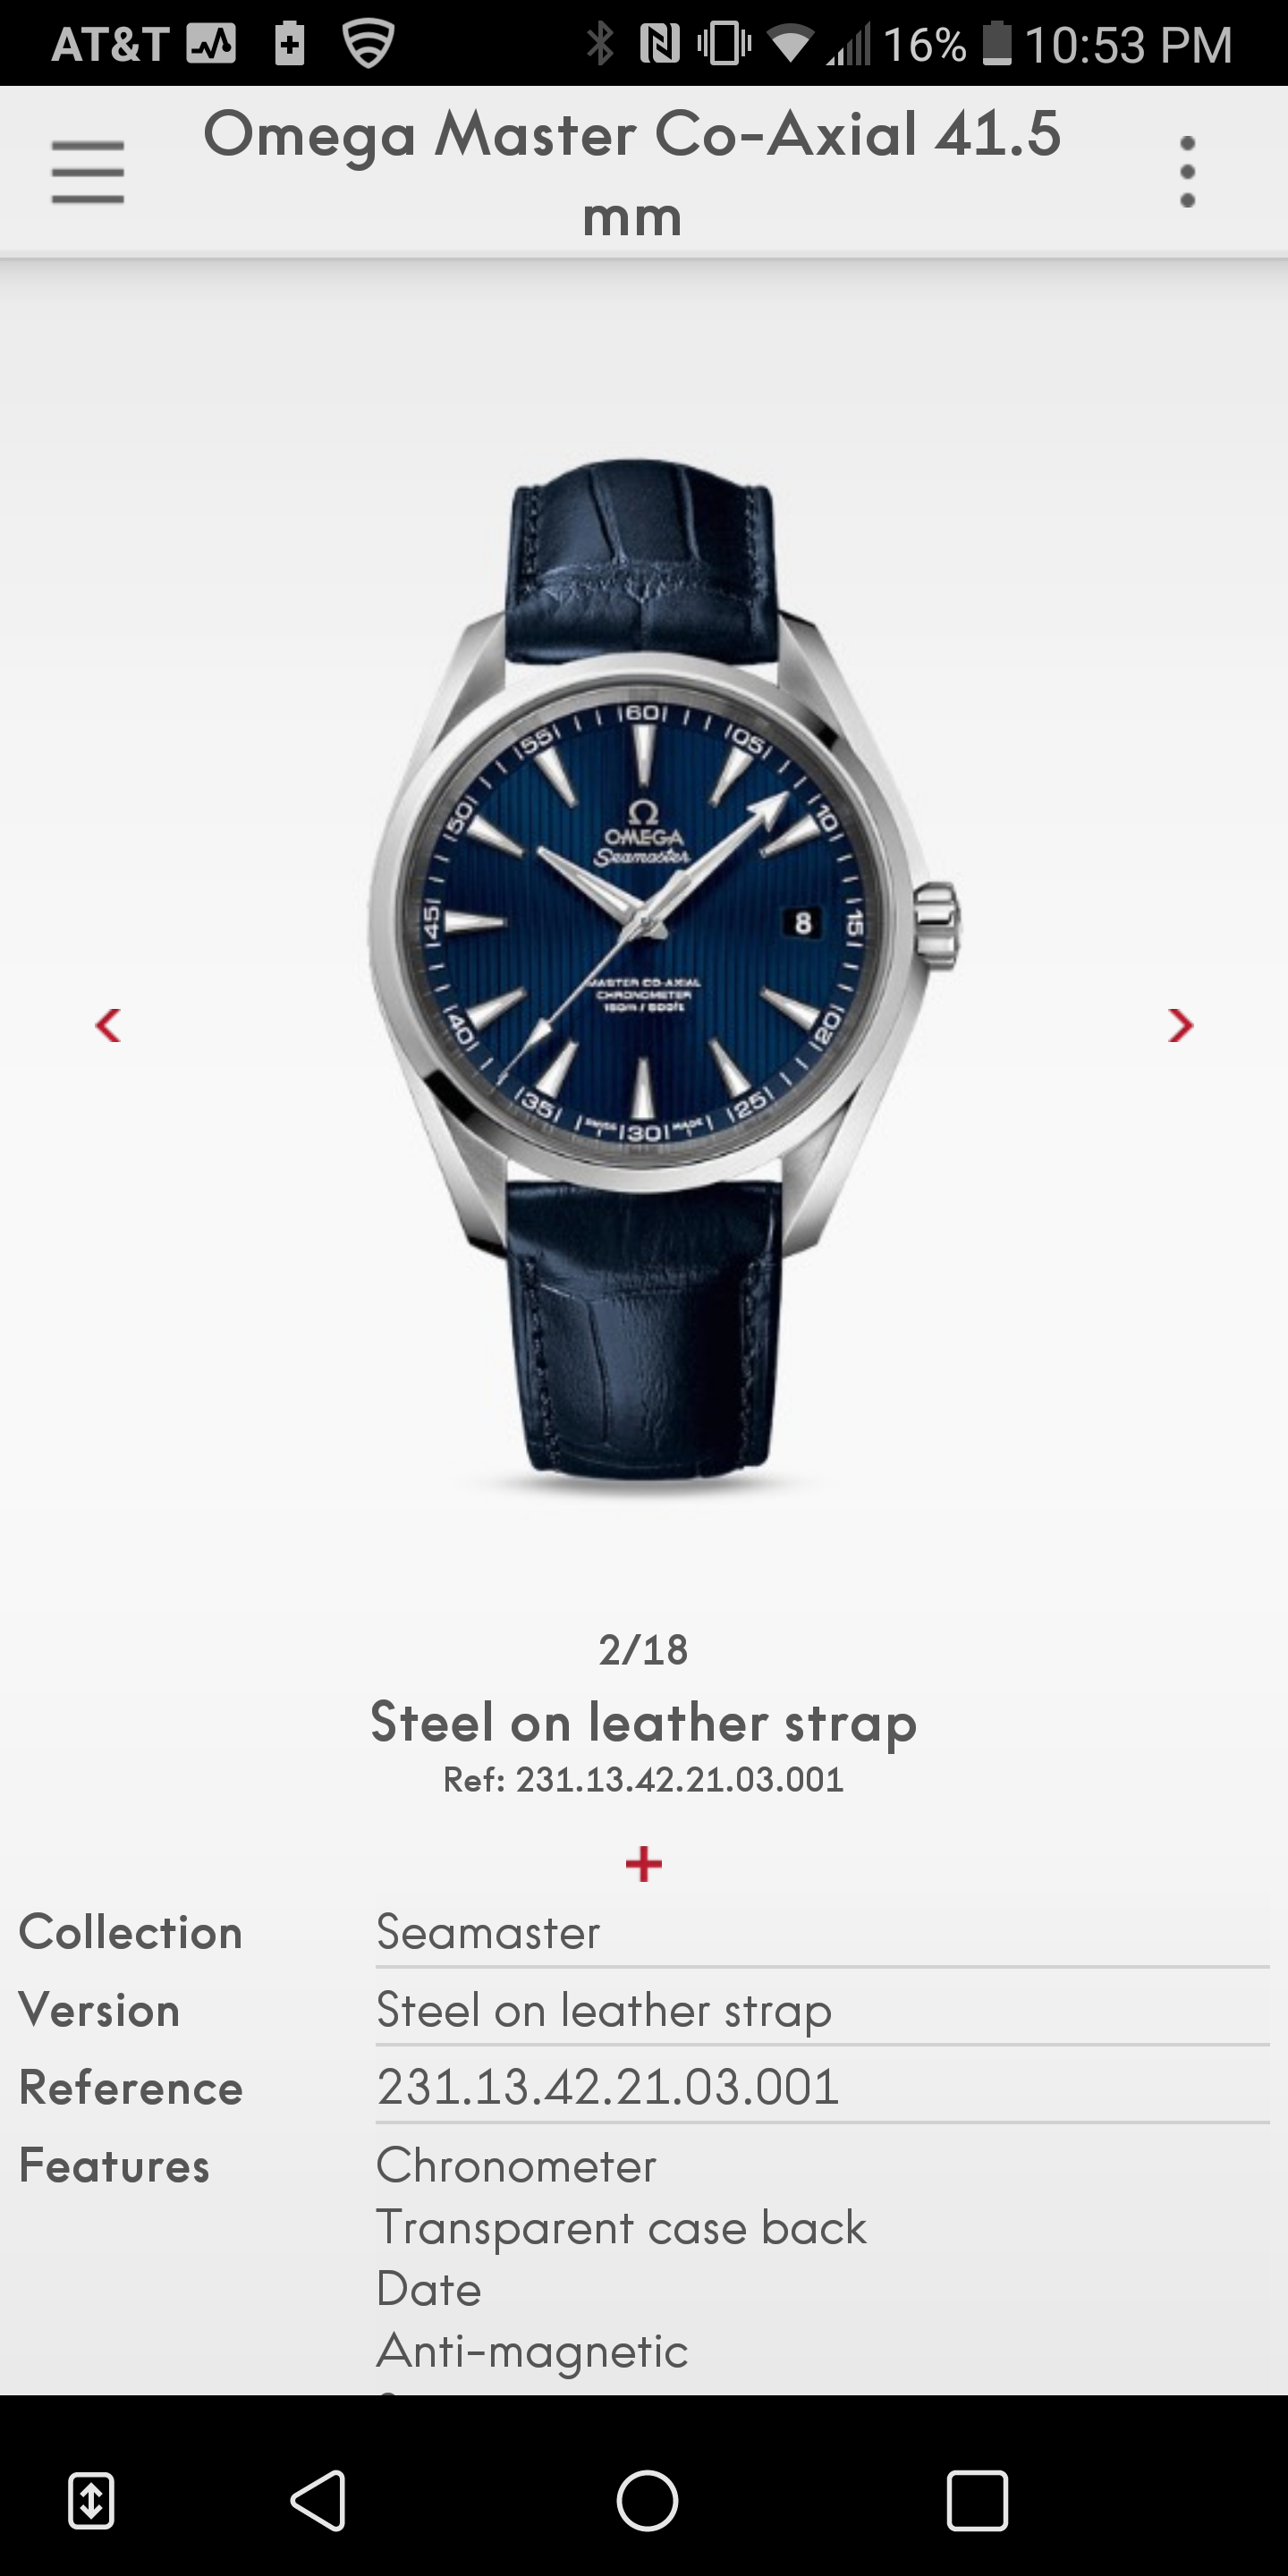This screenshot has height=2576, width=1288.
Task: Open recent apps square button
Action: point(977,2501)
